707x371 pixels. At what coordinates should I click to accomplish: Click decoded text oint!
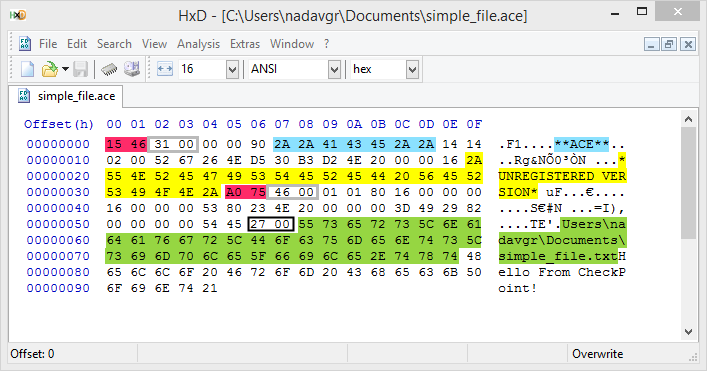(518, 288)
